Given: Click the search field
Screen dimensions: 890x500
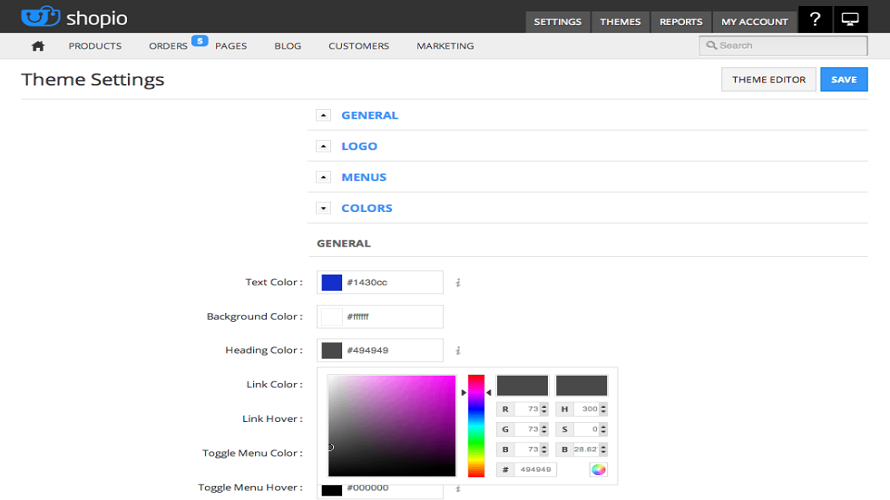Looking at the screenshot, I should click(x=783, y=45).
